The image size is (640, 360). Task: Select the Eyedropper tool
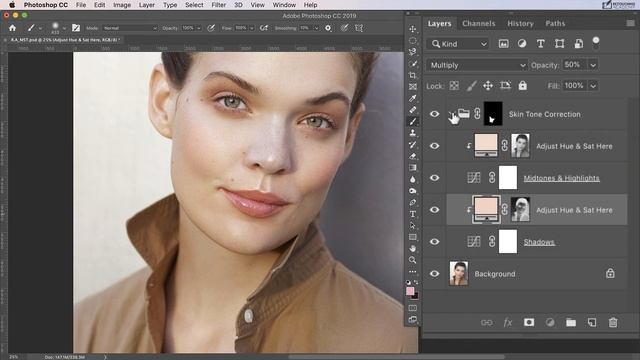413,98
